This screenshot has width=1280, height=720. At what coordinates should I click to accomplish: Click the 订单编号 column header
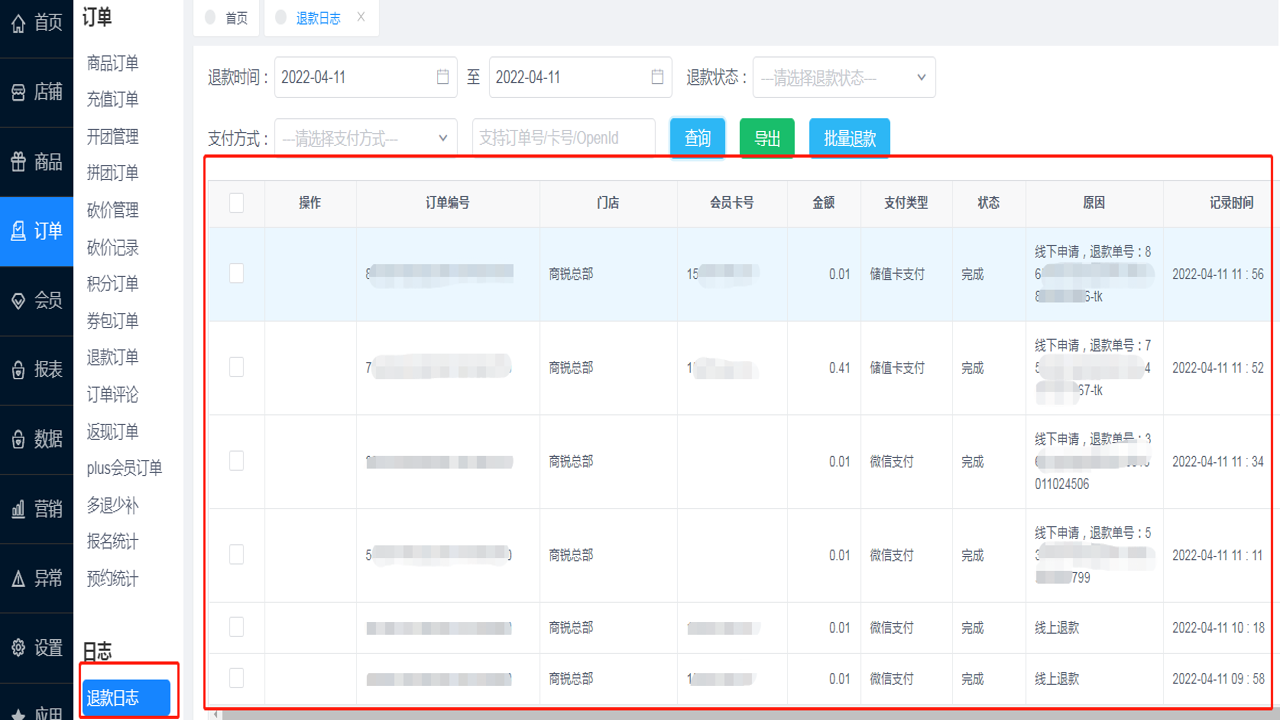click(x=447, y=203)
